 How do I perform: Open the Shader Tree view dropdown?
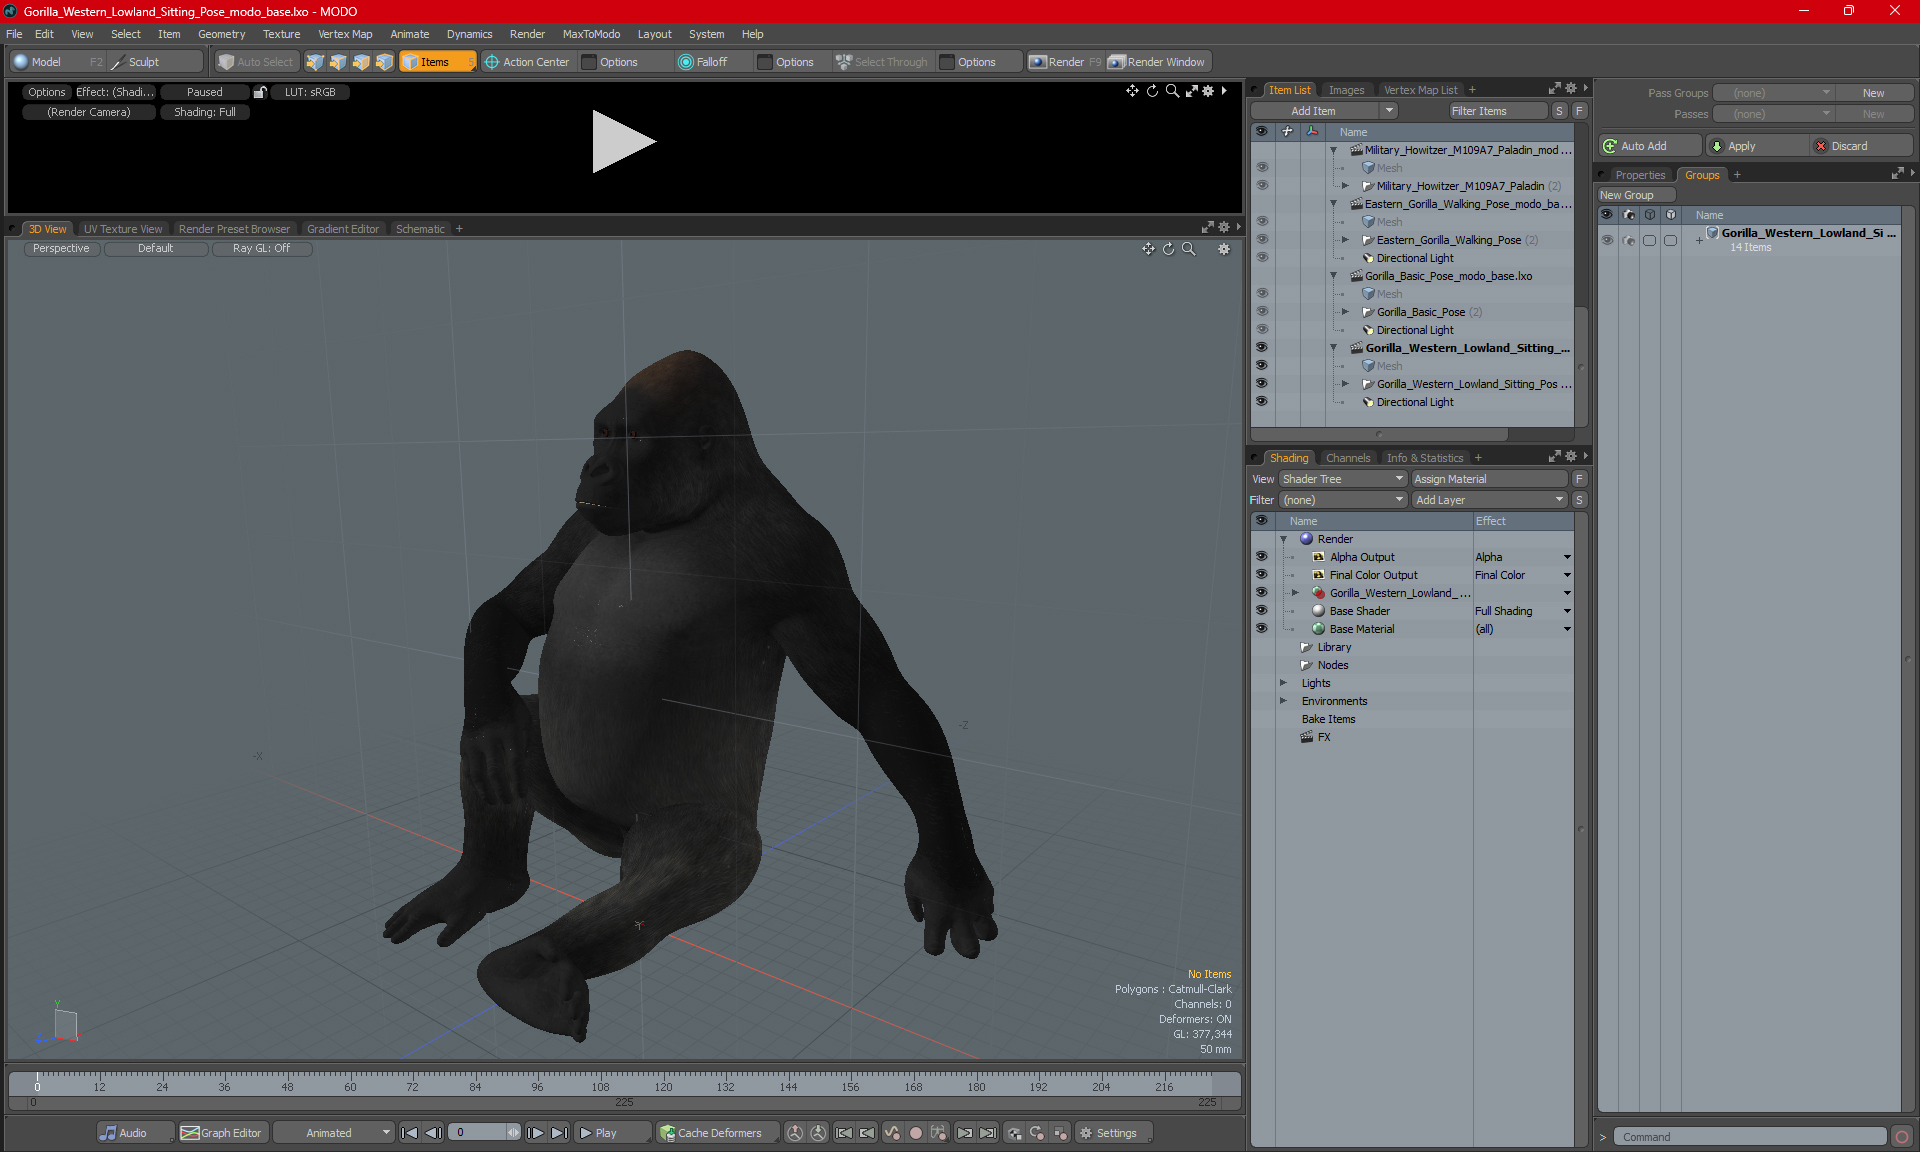click(x=1343, y=479)
